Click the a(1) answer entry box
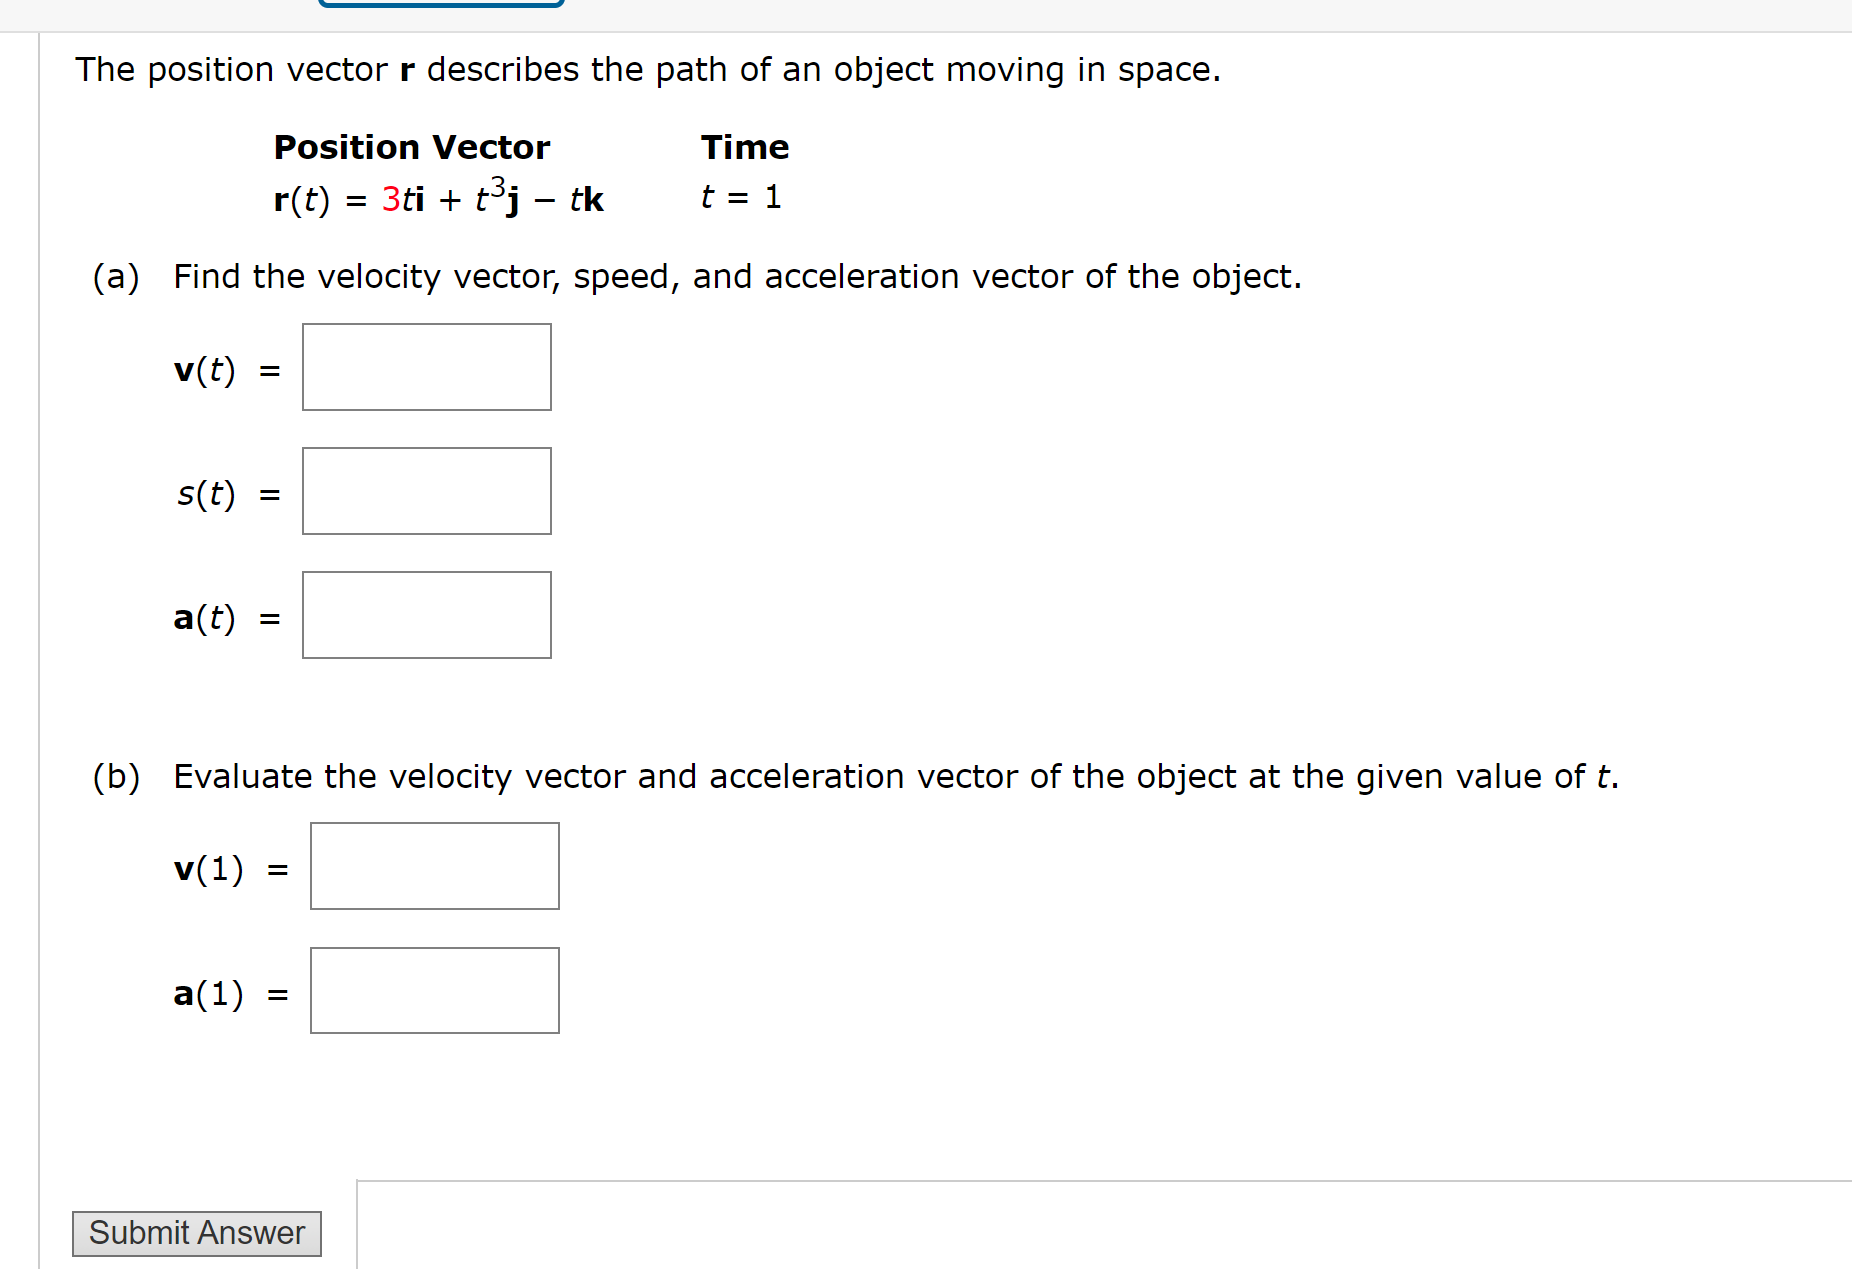This screenshot has width=1852, height=1269. click(x=434, y=990)
